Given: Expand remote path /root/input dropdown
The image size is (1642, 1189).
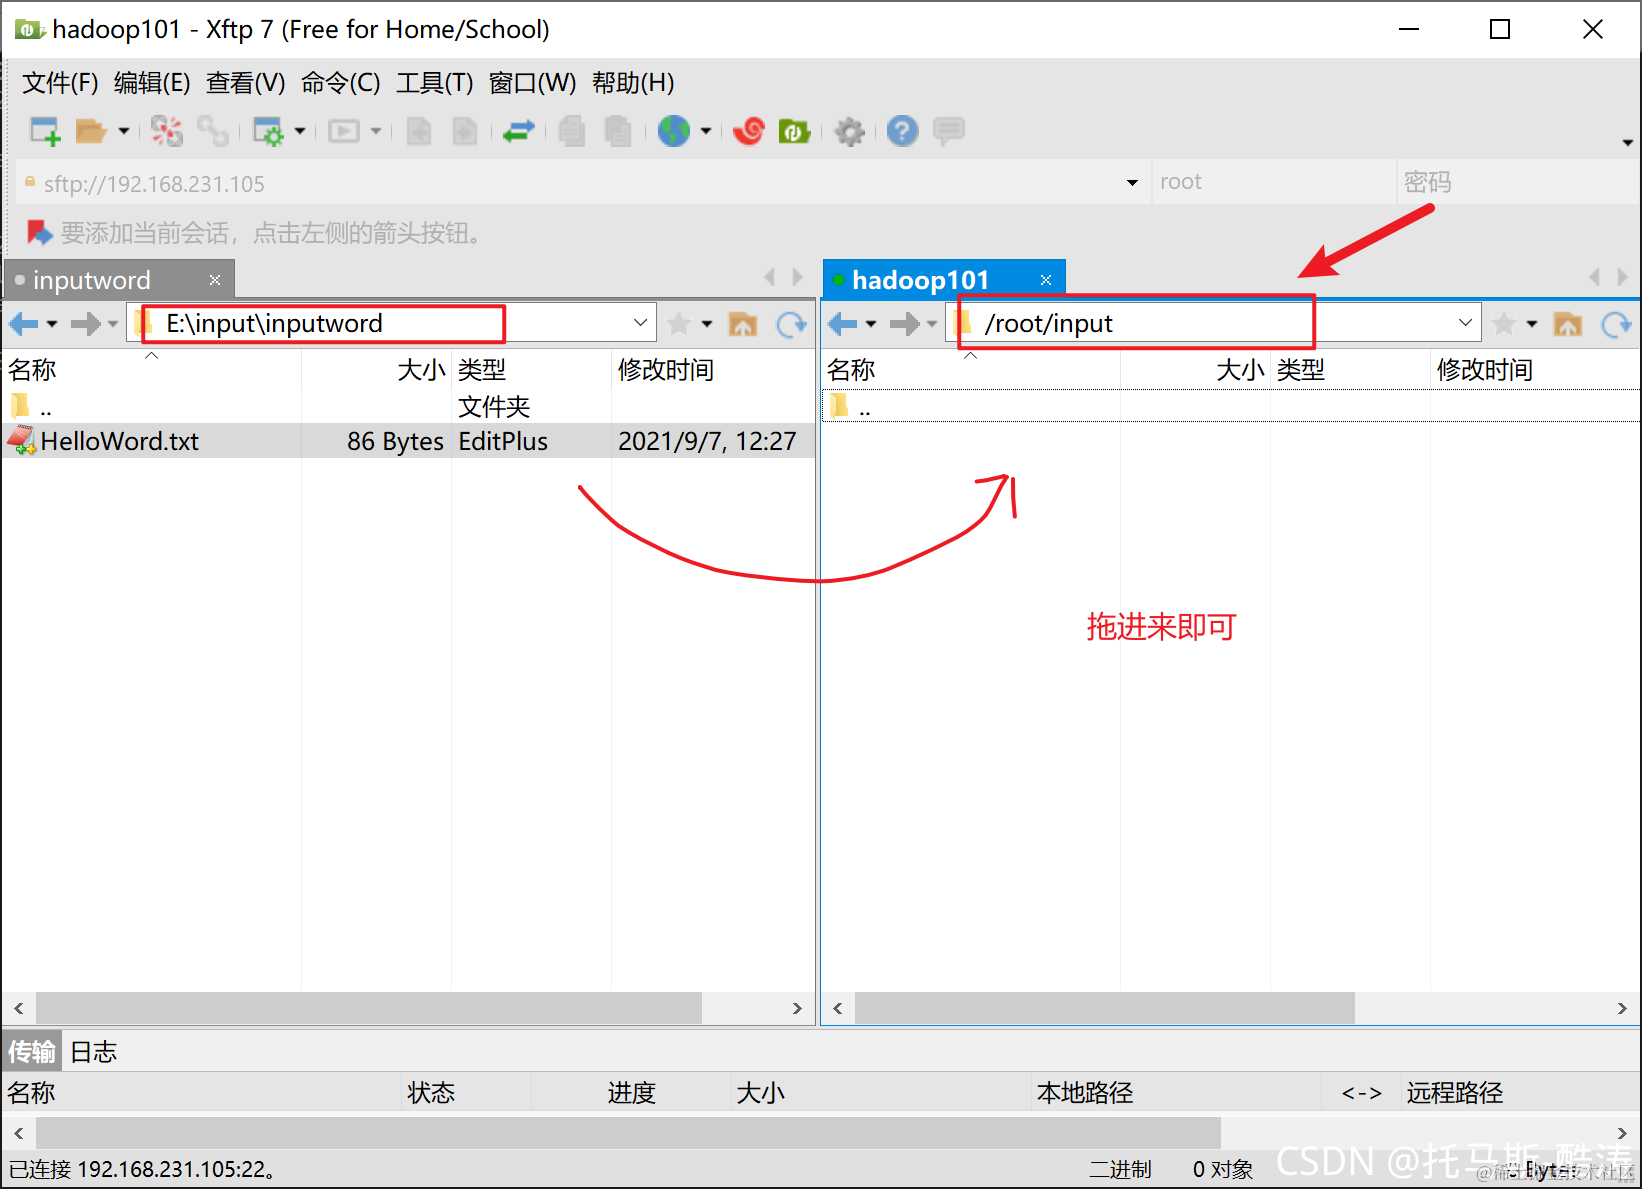Looking at the screenshot, I should coord(1465,323).
